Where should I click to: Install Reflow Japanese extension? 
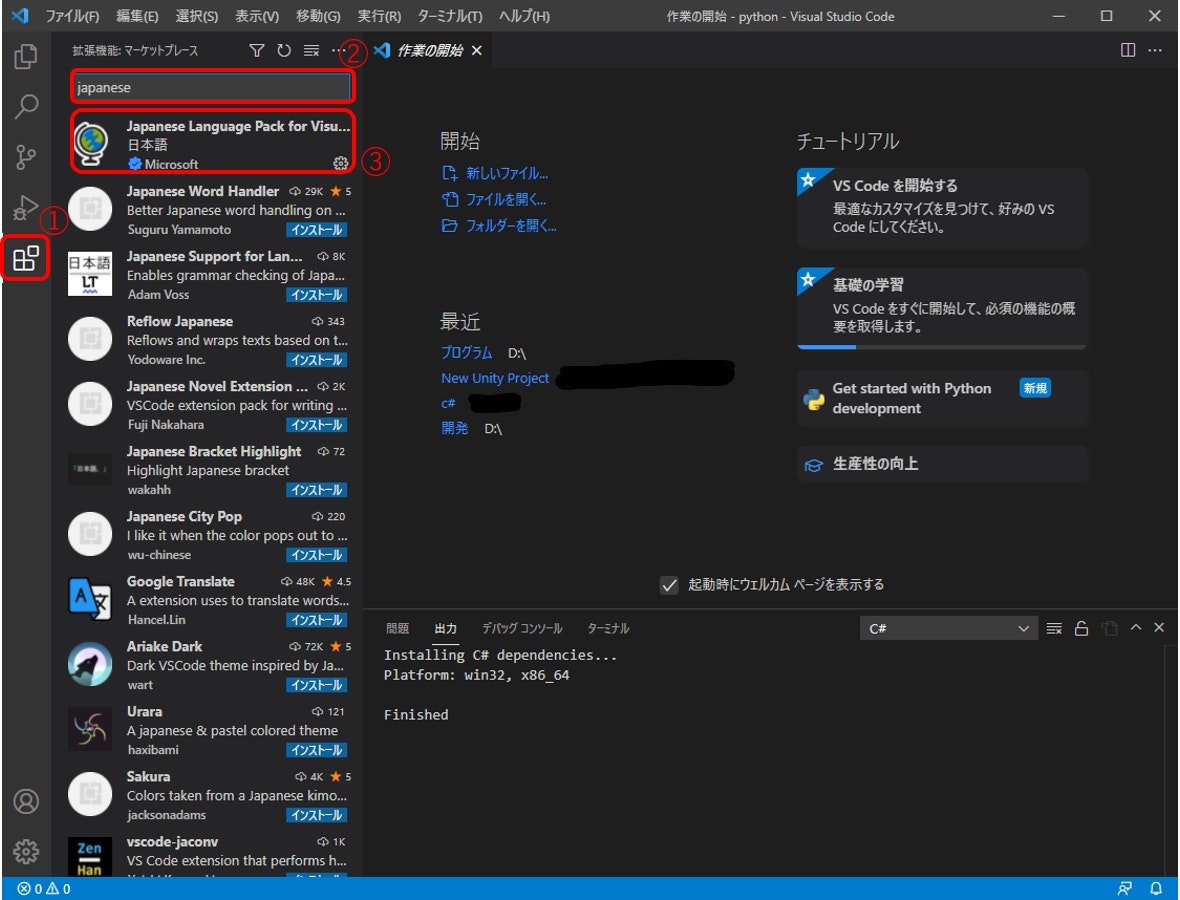coord(316,360)
